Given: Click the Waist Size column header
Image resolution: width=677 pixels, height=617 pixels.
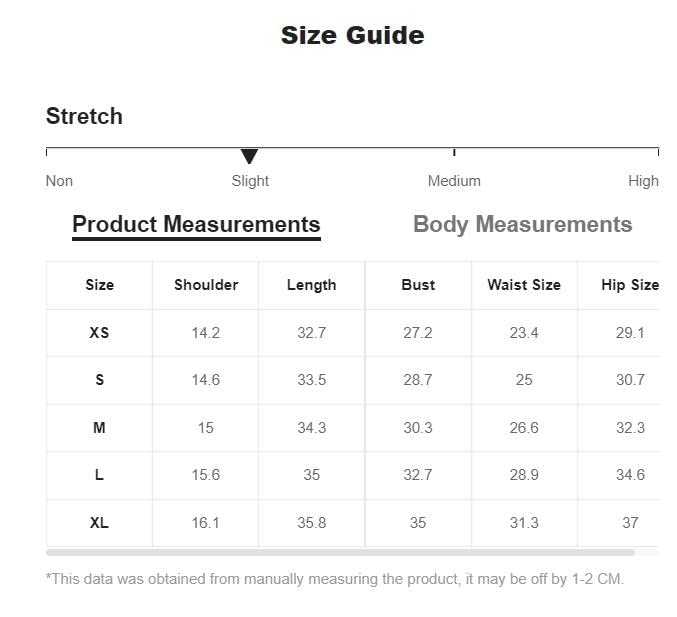Looking at the screenshot, I should point(524,285).
